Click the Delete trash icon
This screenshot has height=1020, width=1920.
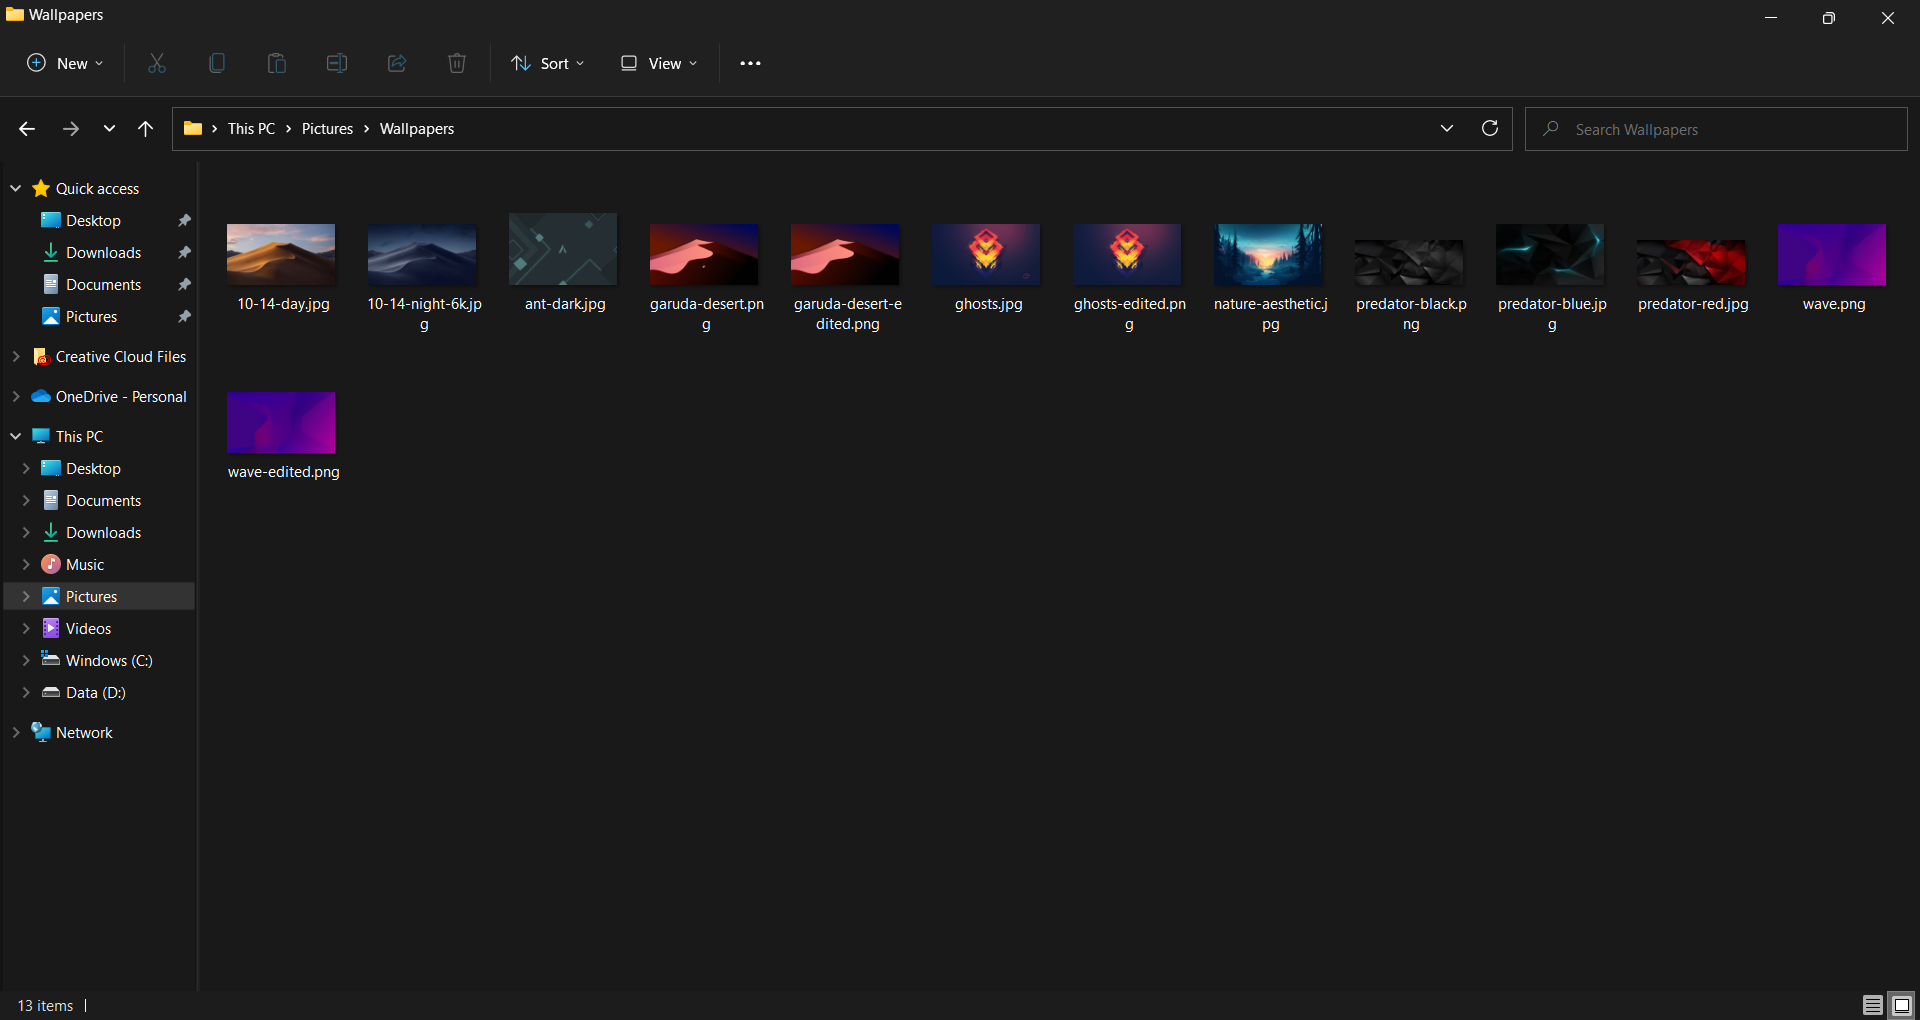(457, 63)
